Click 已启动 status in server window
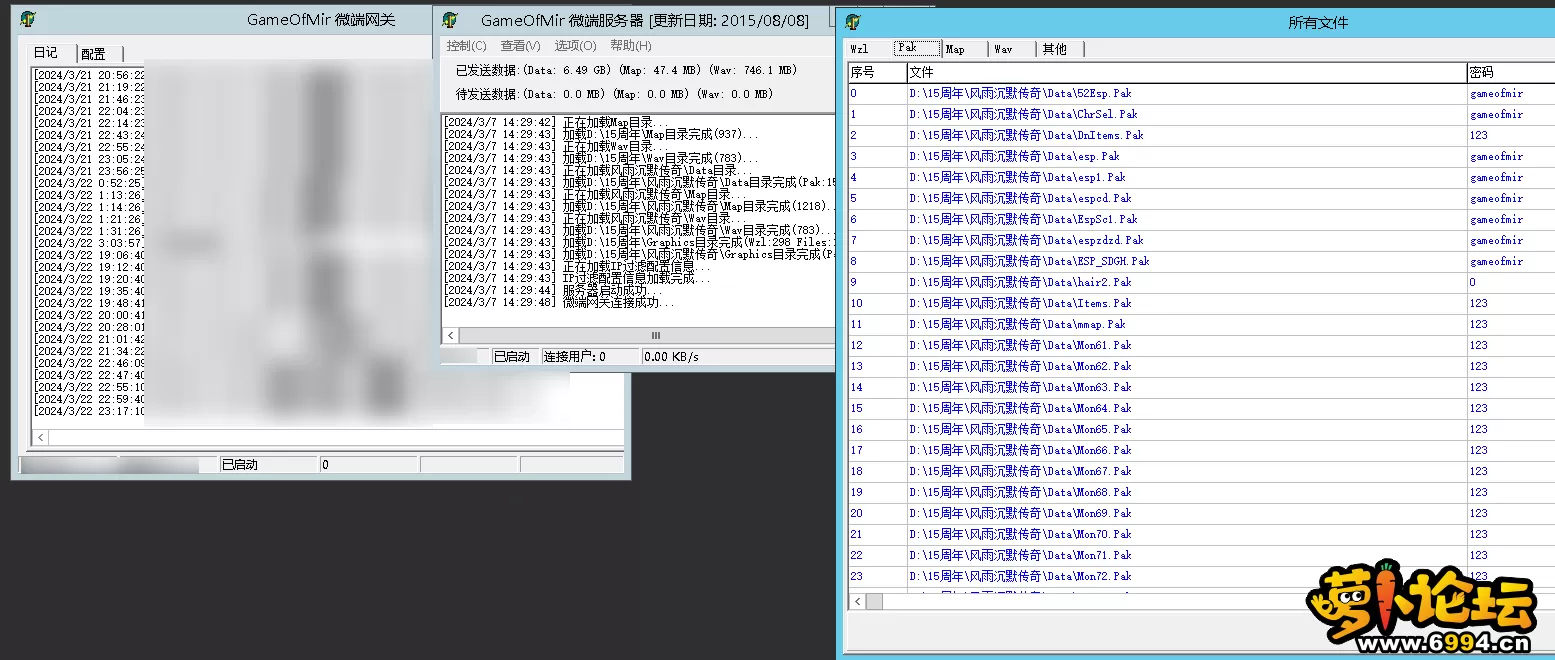The height and width of the screenshot is (660, 1555). click(x=515, y=356)
